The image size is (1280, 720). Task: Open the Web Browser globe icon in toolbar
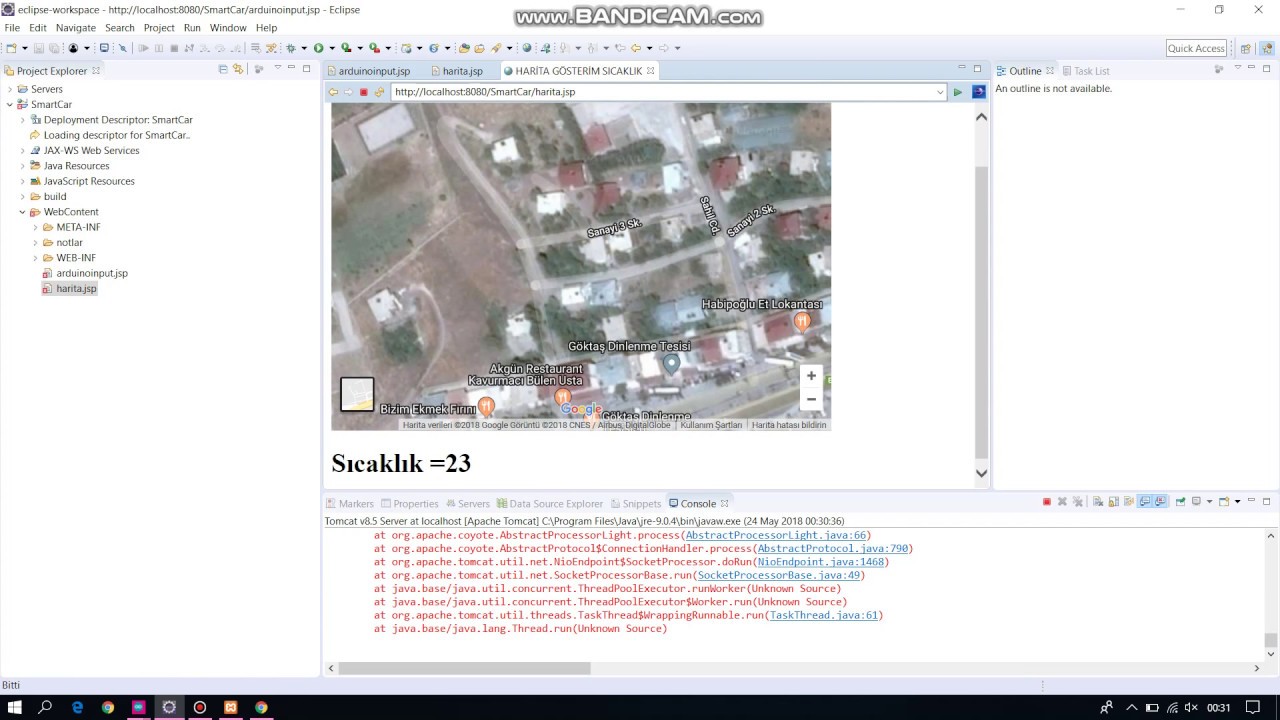tap(526, 48)
